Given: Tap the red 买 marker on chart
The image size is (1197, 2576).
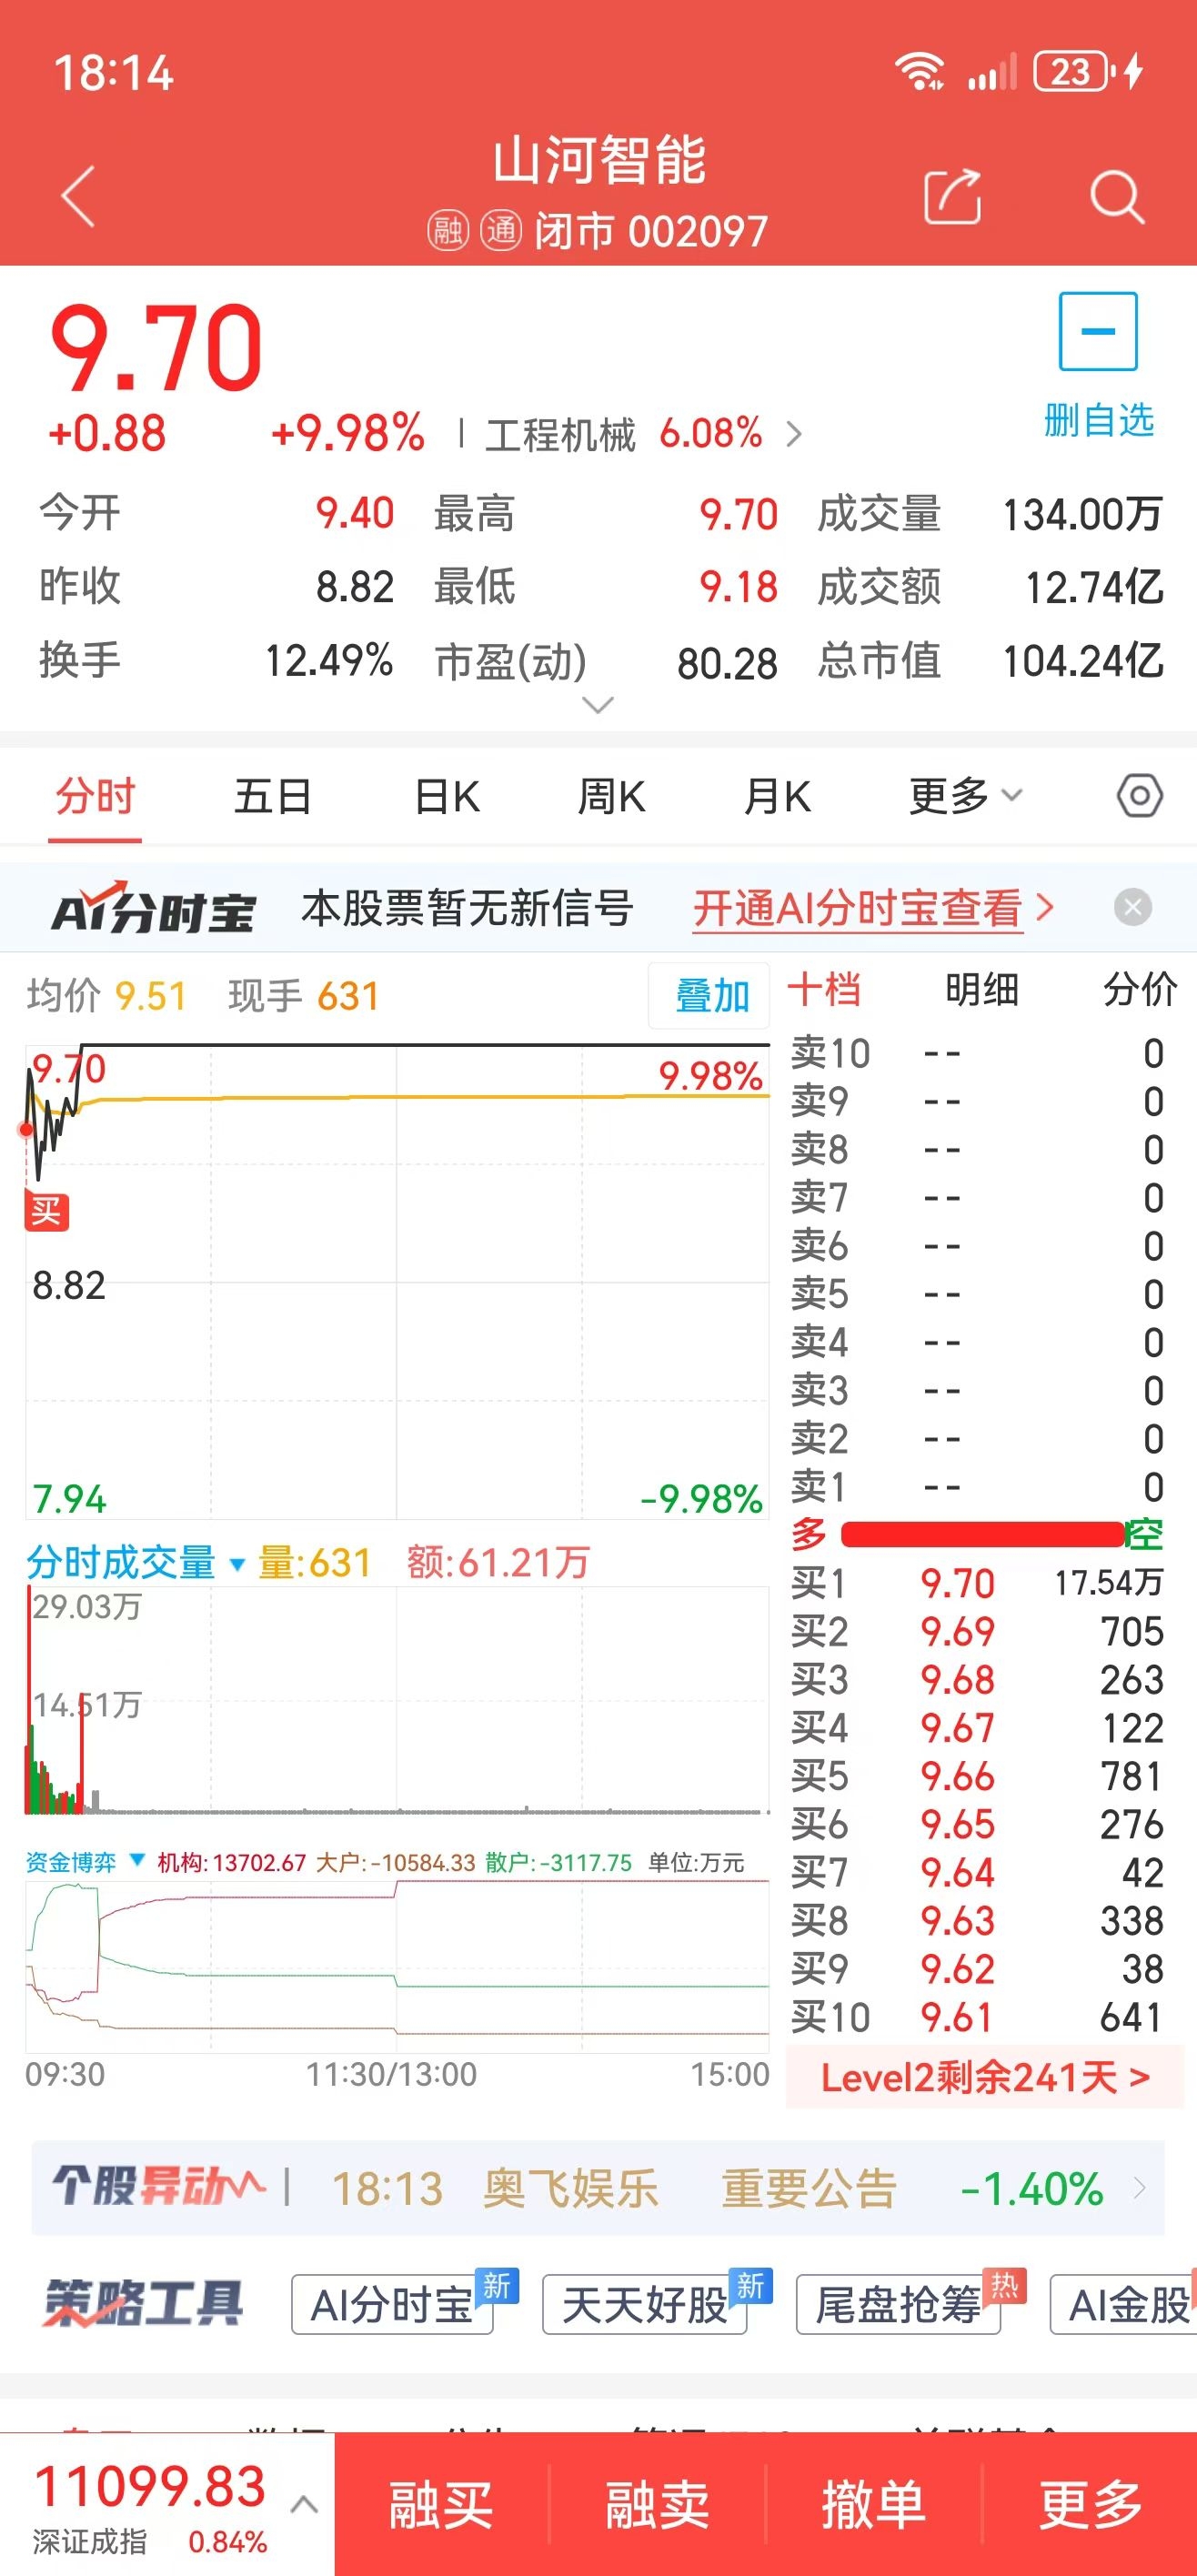Looking at the screenshot, I should pos(46,1211).
